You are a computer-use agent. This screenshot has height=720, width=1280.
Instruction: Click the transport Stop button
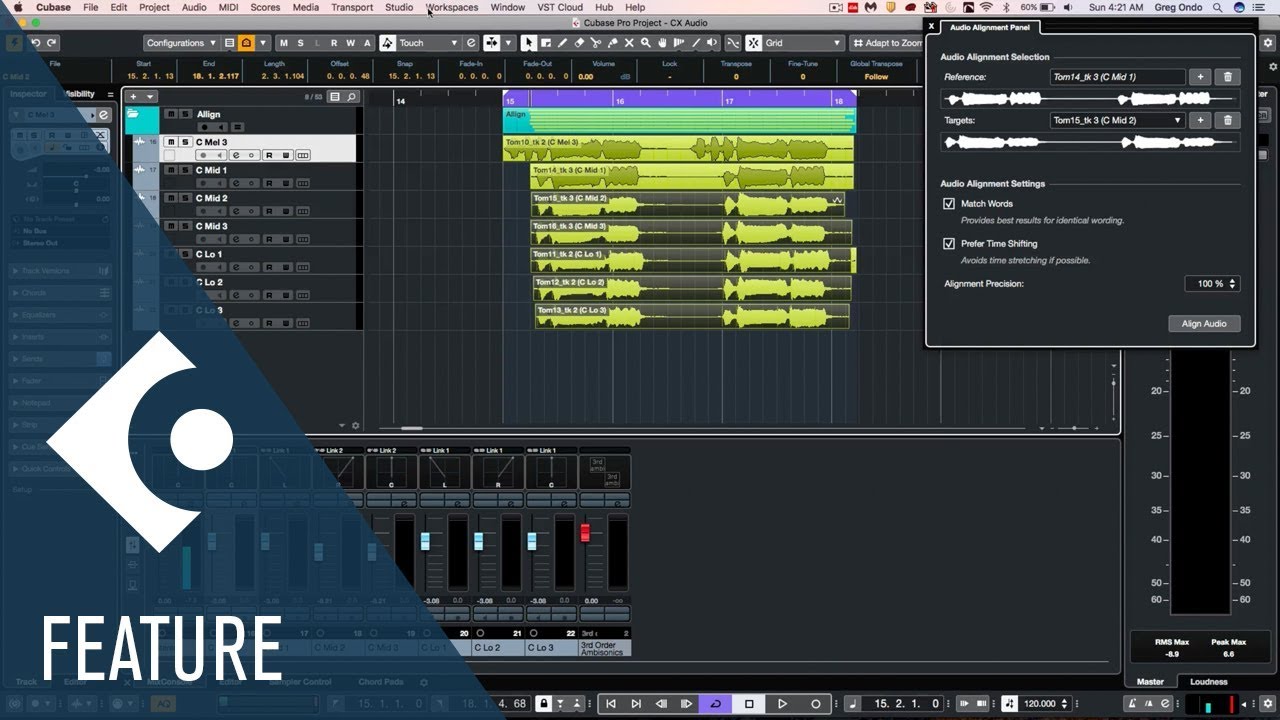[749, 704]
